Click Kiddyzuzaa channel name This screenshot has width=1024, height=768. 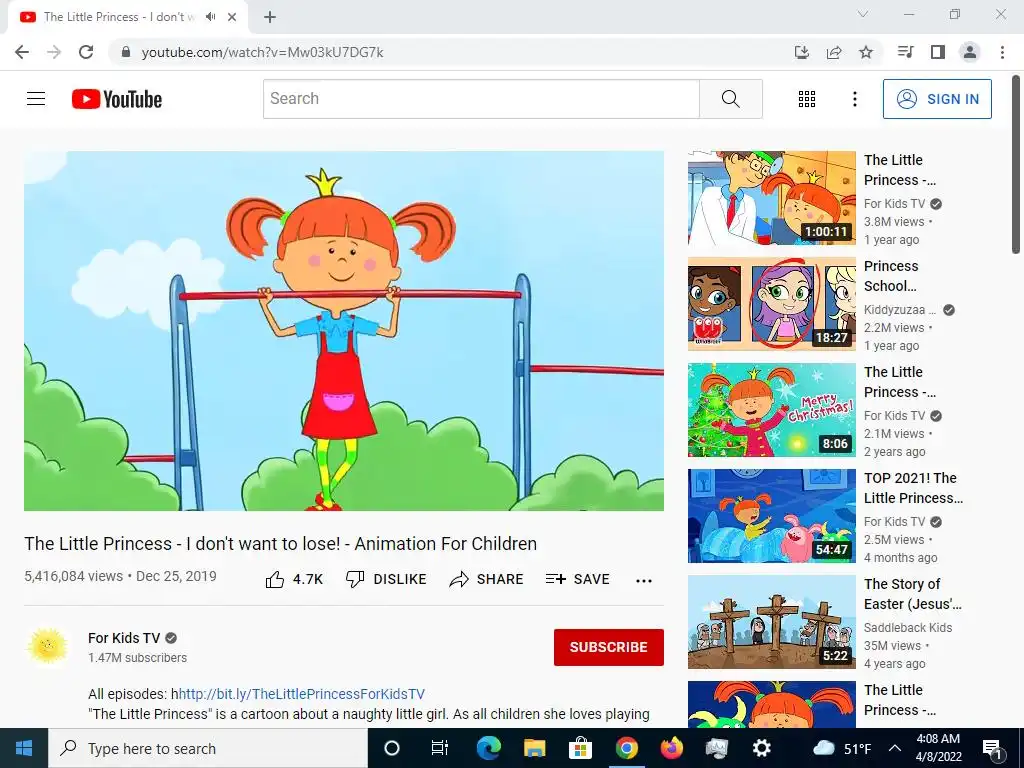tap(899, 310)
